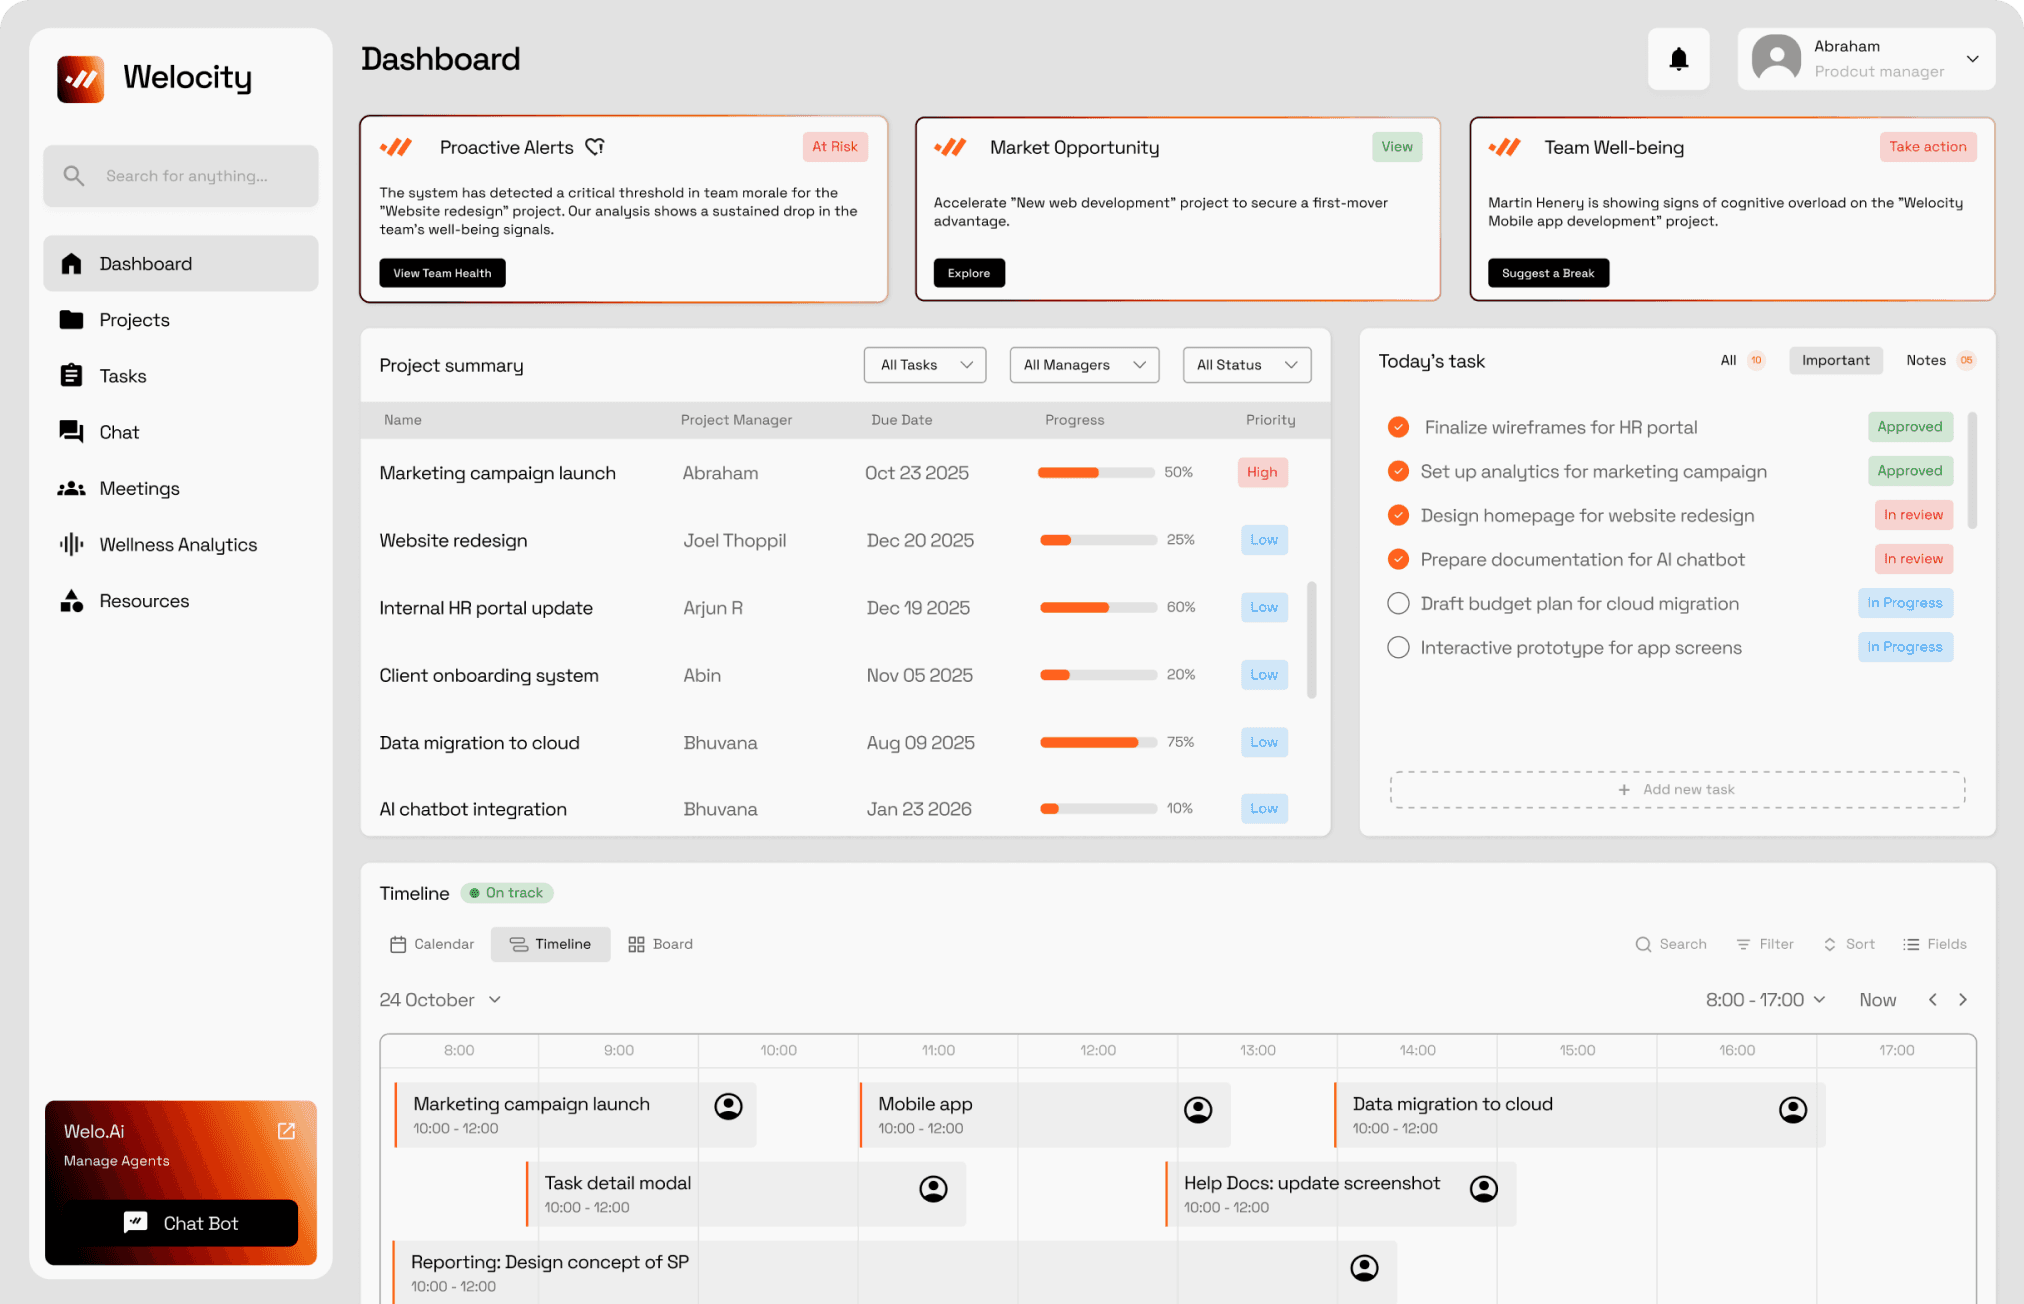This screenshot has width=2024, height=1304.
Task: Open the timeline Filter icon
Action: click(x=1743, y=944)
